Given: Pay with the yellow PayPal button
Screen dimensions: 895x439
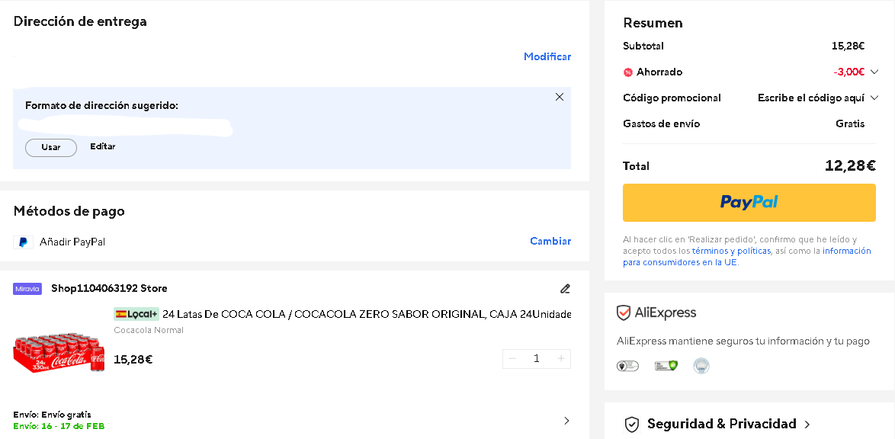Looking at the screenshot, I should [x=749, y=203].
